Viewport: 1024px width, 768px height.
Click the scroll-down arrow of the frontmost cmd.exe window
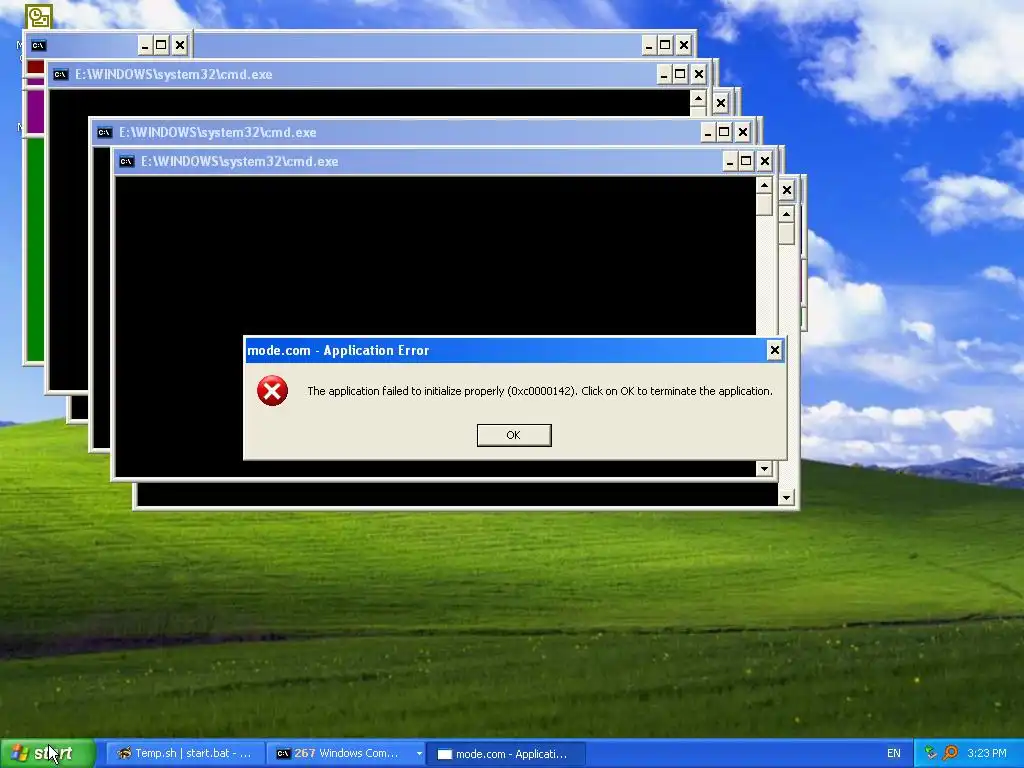coord(764,468)
